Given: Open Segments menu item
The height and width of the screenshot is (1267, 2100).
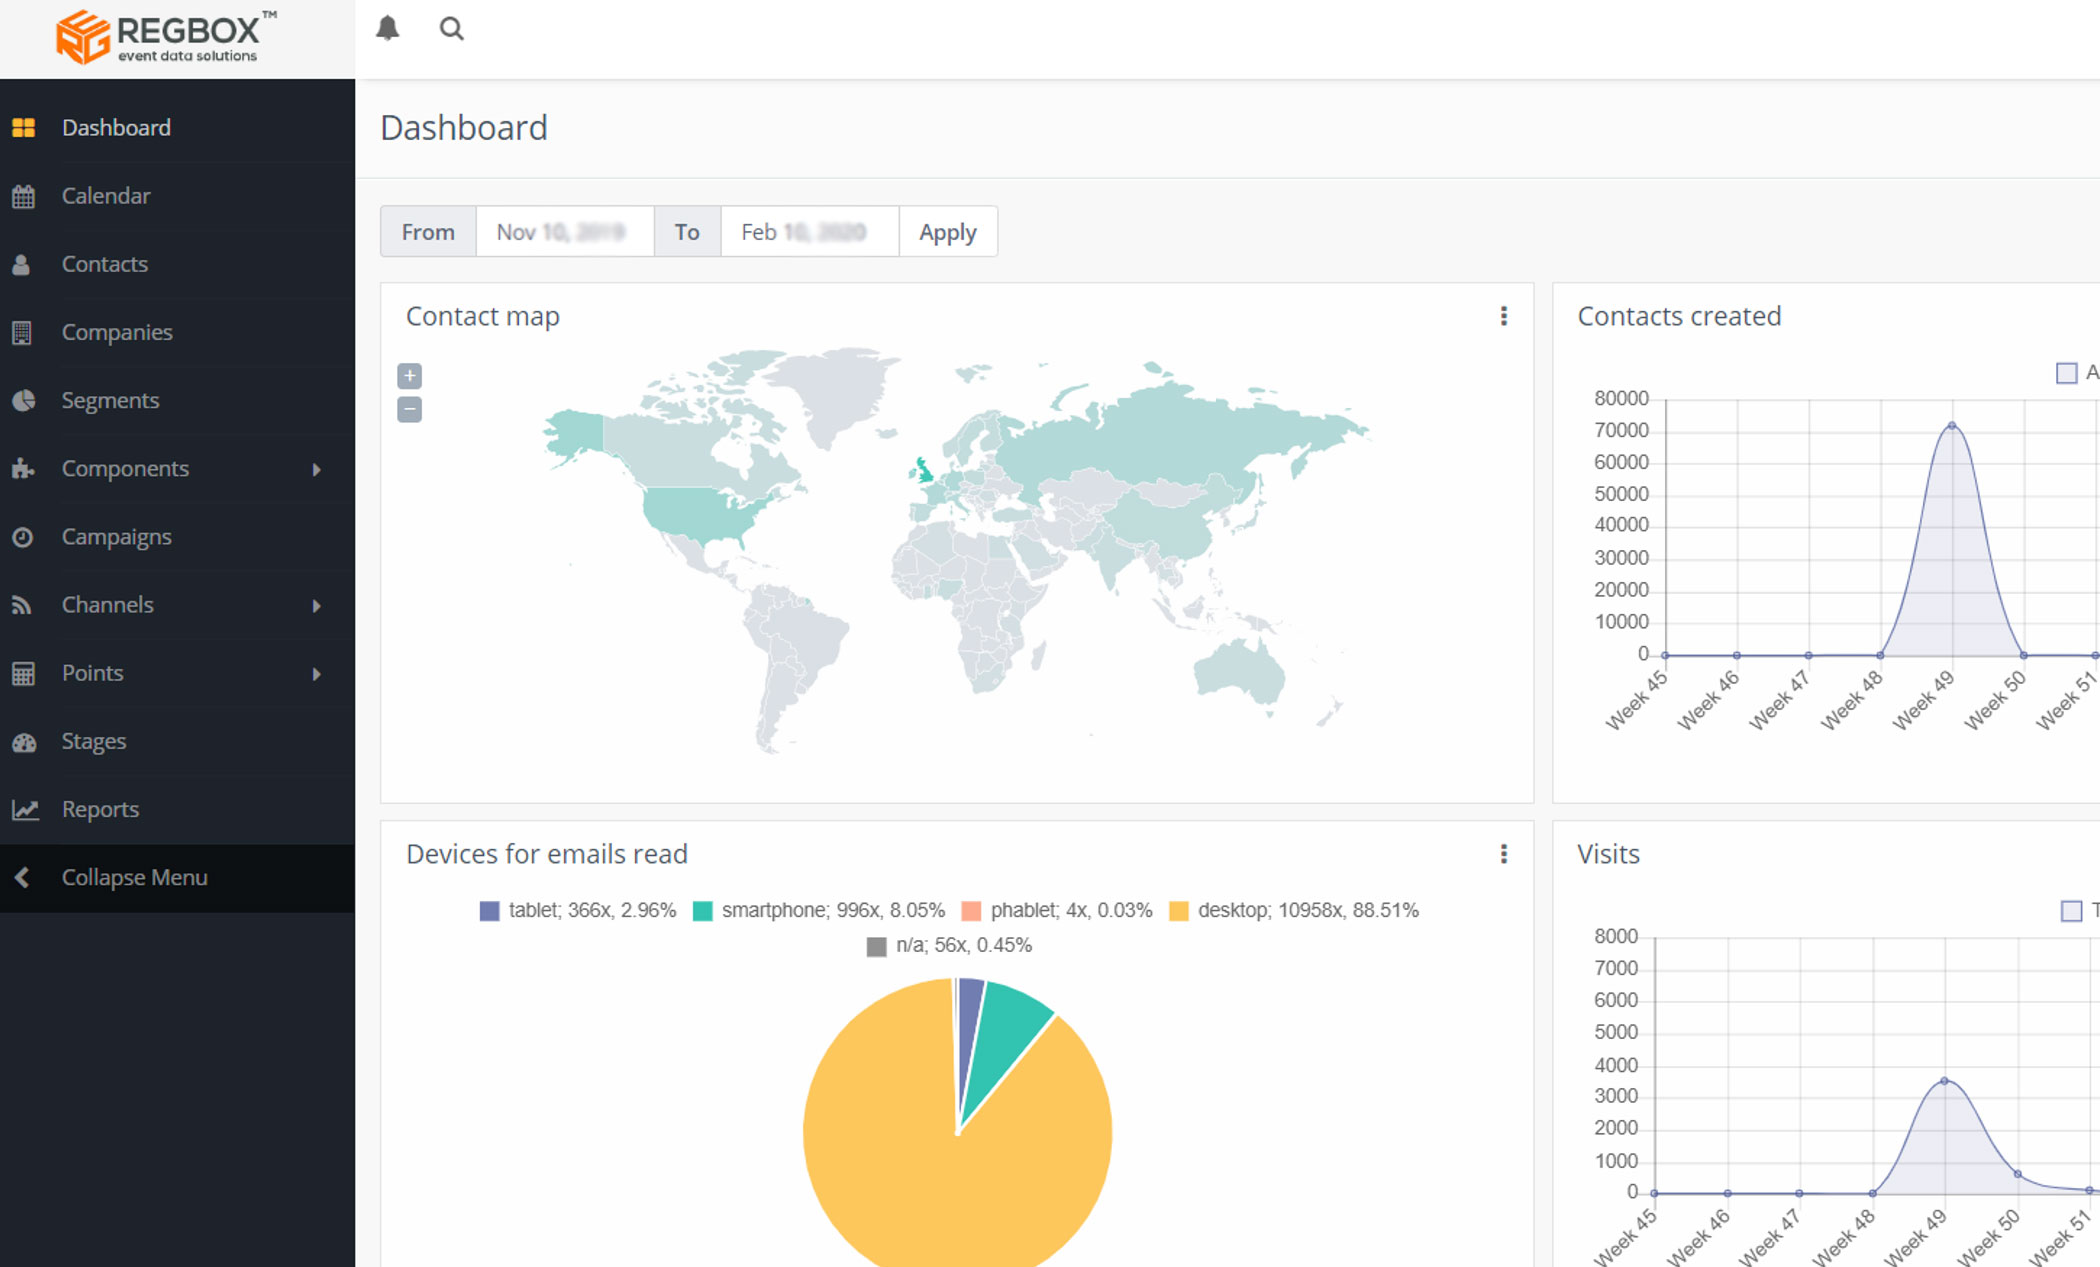Looking at the screenshot, I should coord(177,400).
